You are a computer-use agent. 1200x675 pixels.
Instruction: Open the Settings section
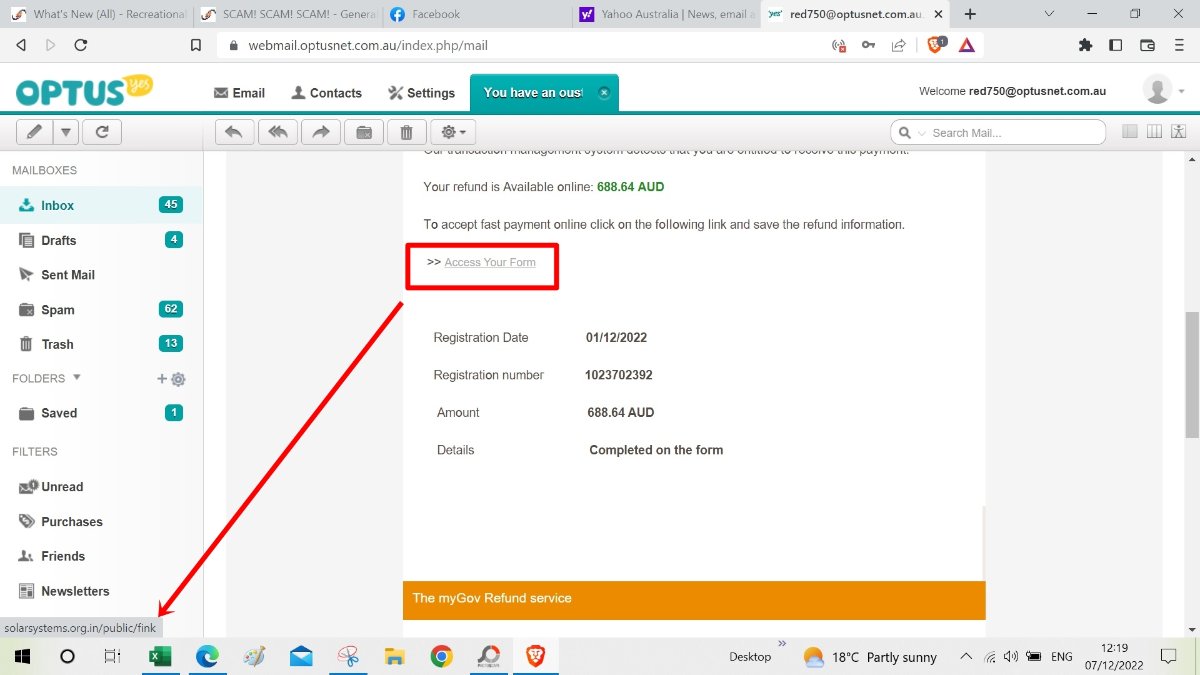point(421,93)
